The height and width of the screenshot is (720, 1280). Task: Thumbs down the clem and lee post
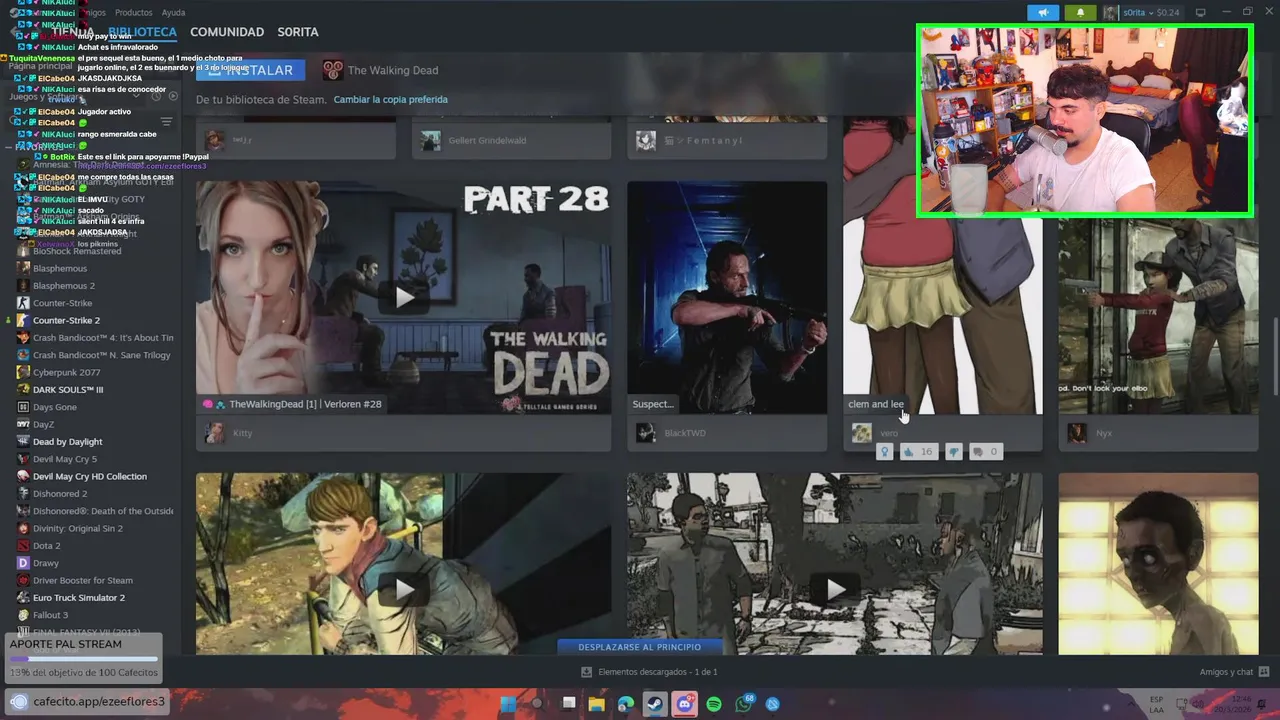point(954,452)
